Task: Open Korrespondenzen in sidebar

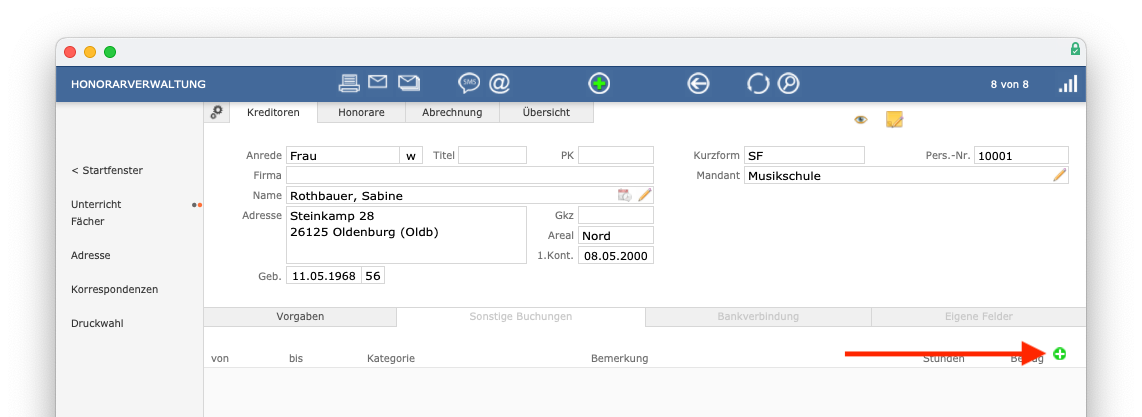Action: (114, 289)
